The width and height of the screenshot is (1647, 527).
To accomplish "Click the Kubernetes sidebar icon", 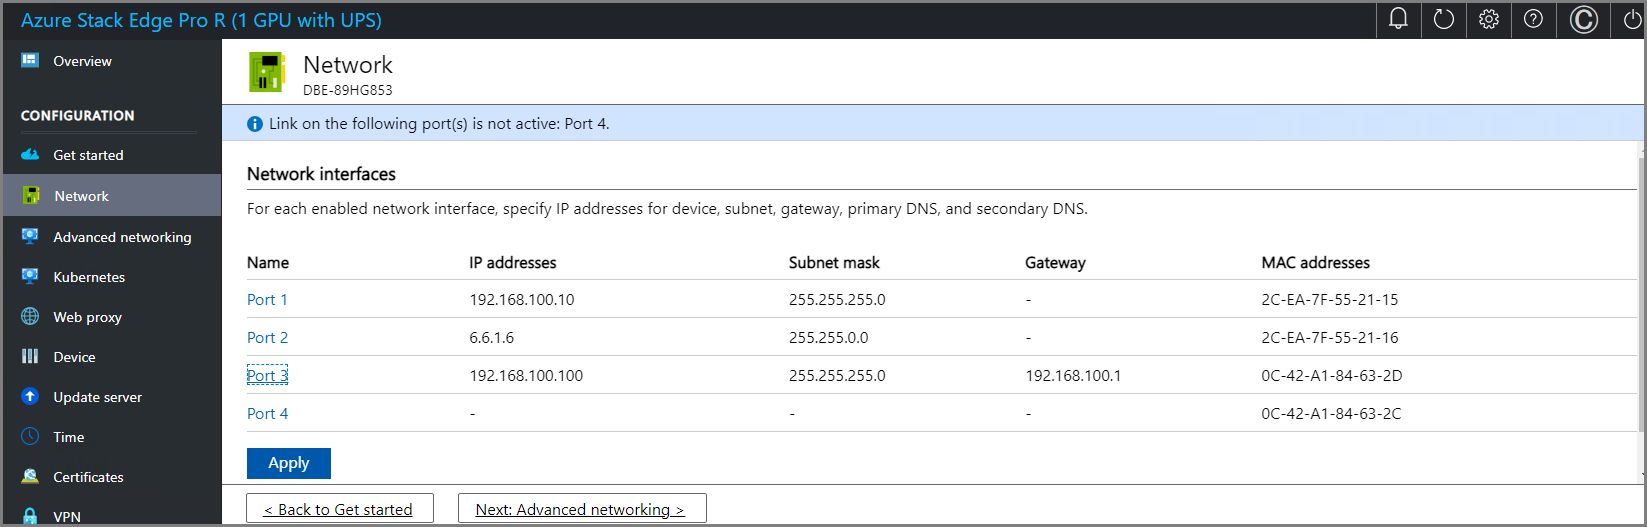I will (30, 276).
